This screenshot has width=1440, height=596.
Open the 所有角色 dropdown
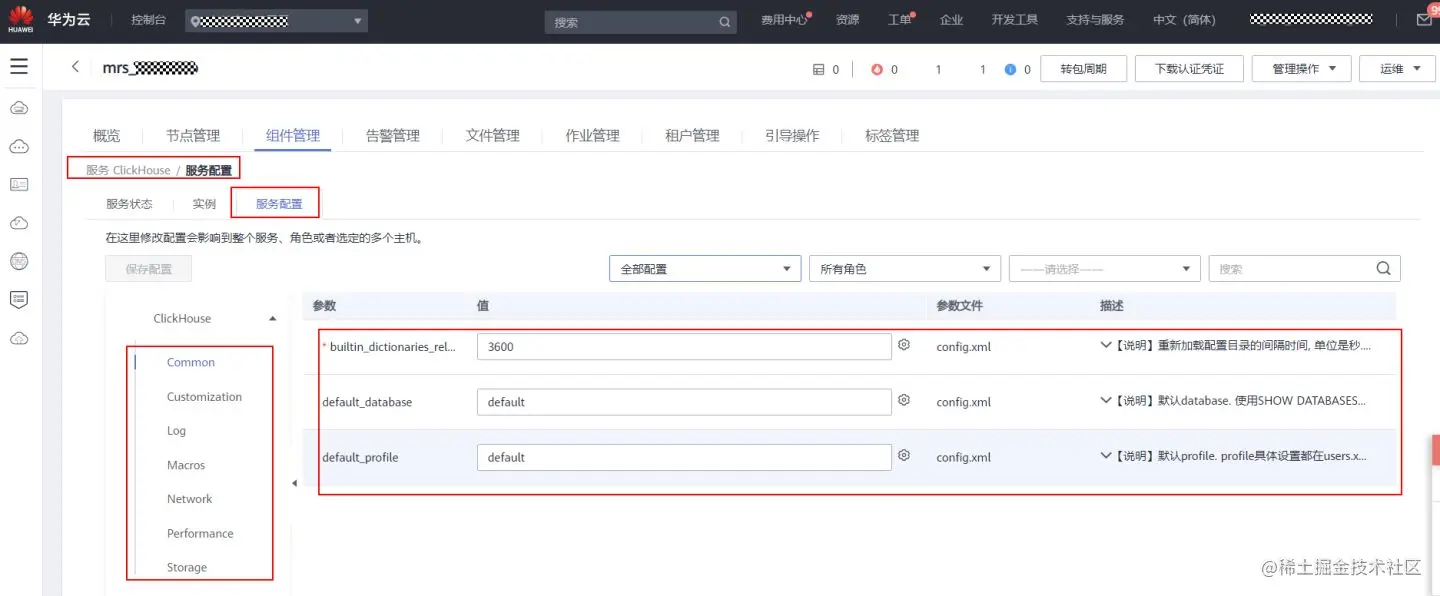pyautogui.click(x=905, y=268)
